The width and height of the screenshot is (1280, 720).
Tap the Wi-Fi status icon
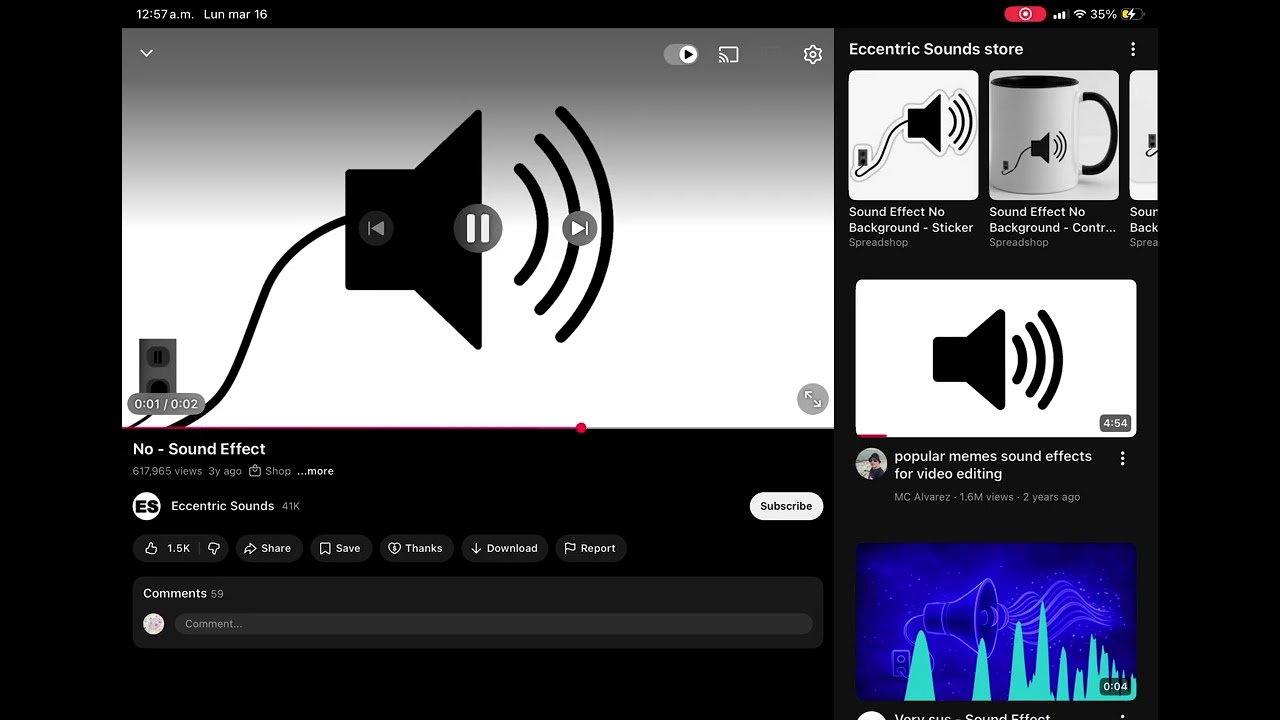[x=1079, y=14]
